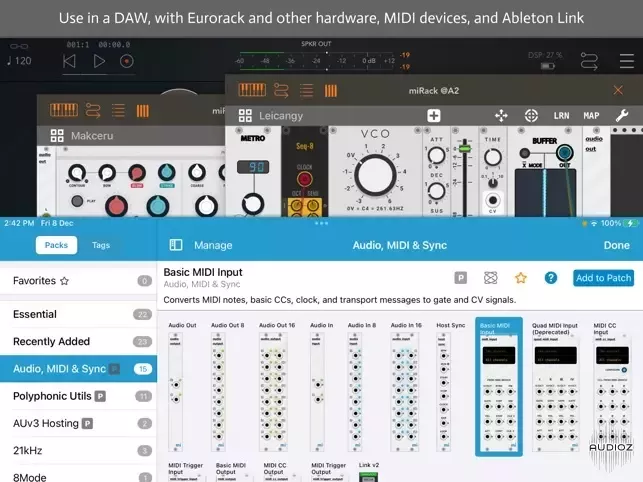
Task: Click the ATT knob
Action: click(436, 155)
